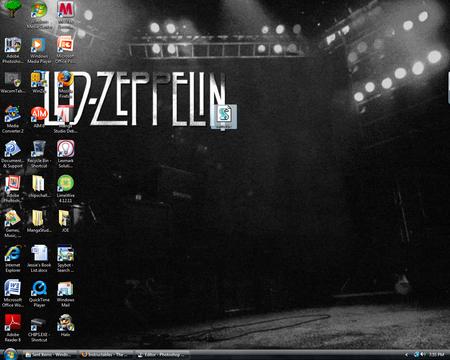The height and width of the screenshot is (360, 450).
Task: Open the WacomTablet desktop icon
Action: click(13, 83)
